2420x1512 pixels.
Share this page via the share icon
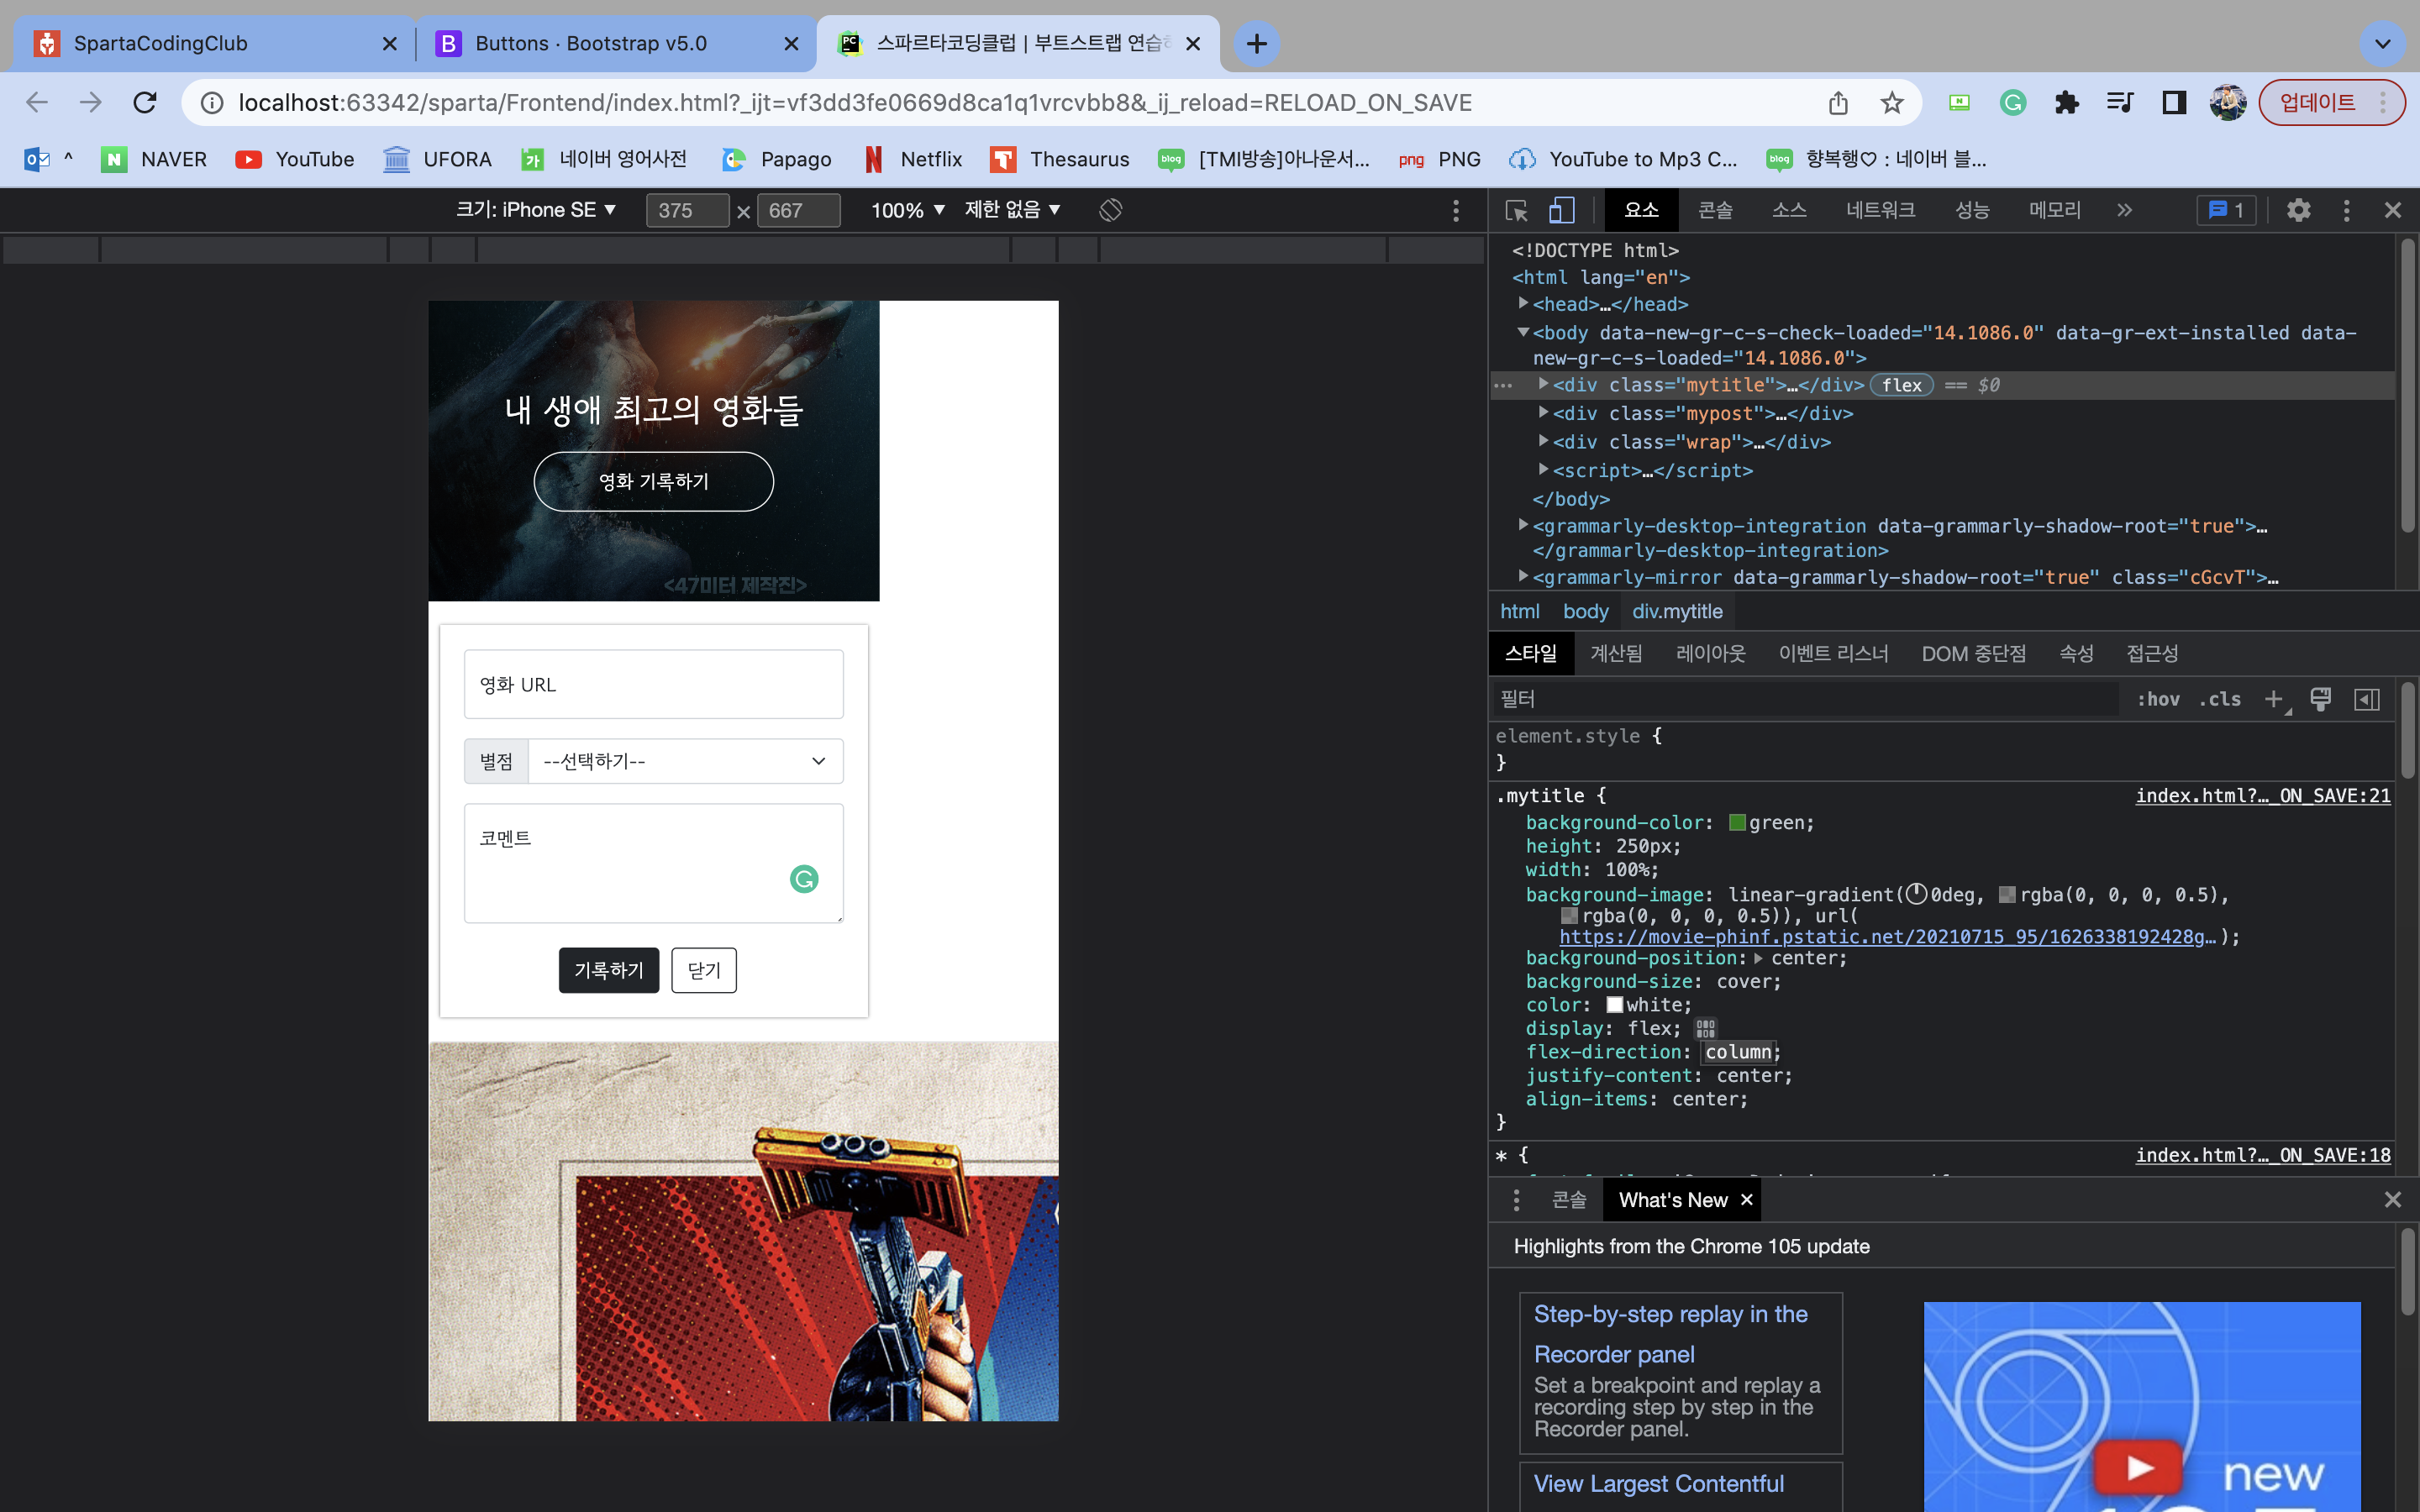coord(1838,103)
